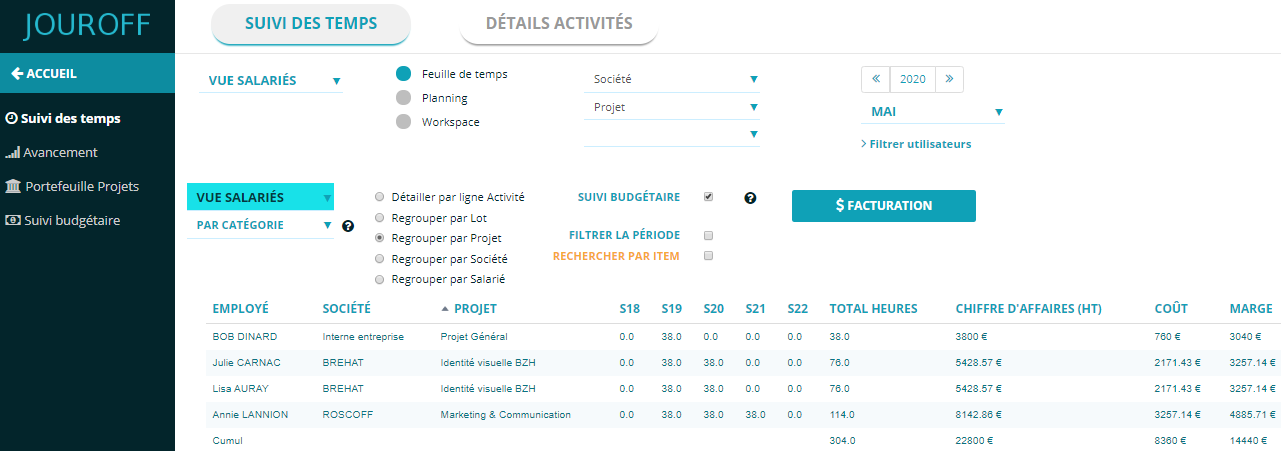The image size is (1281, 451).
Task: Expand the Société filter dropdown
Action: (671, 80)
